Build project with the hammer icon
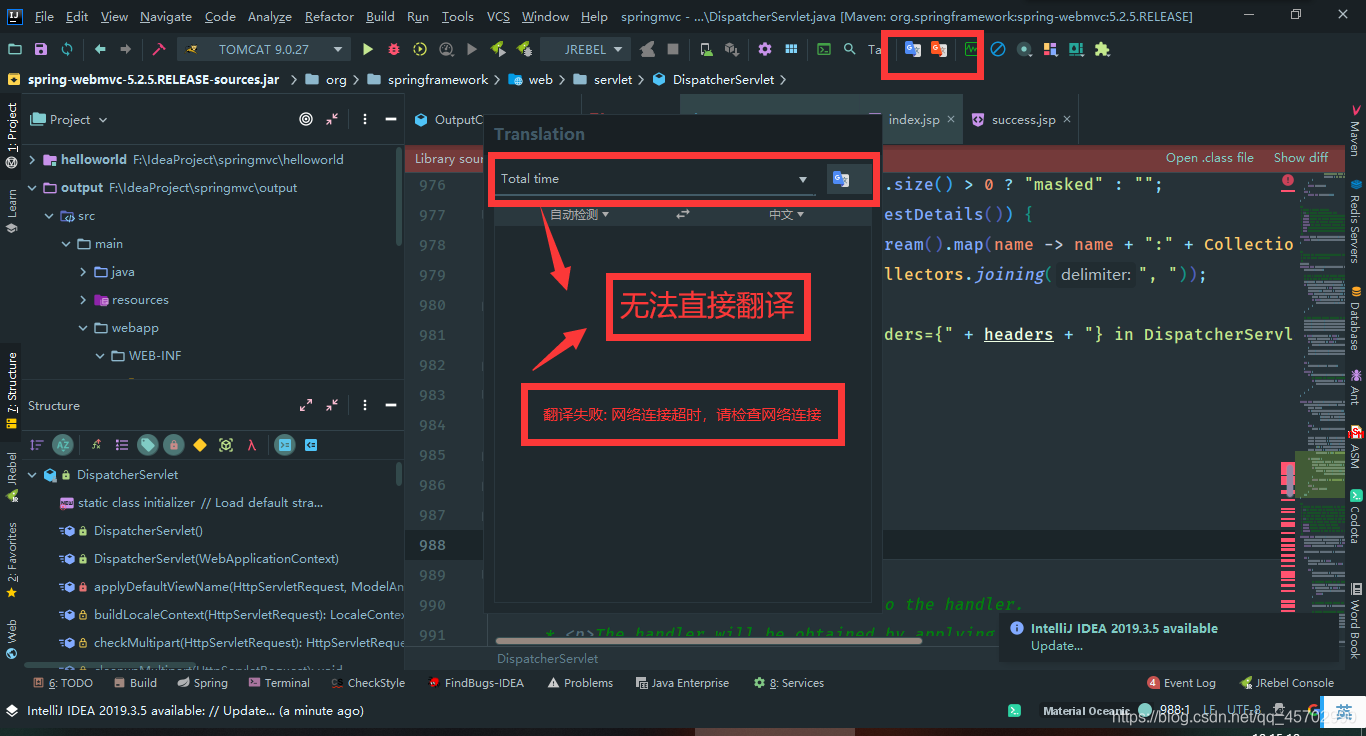 click(x=159, y=49)
